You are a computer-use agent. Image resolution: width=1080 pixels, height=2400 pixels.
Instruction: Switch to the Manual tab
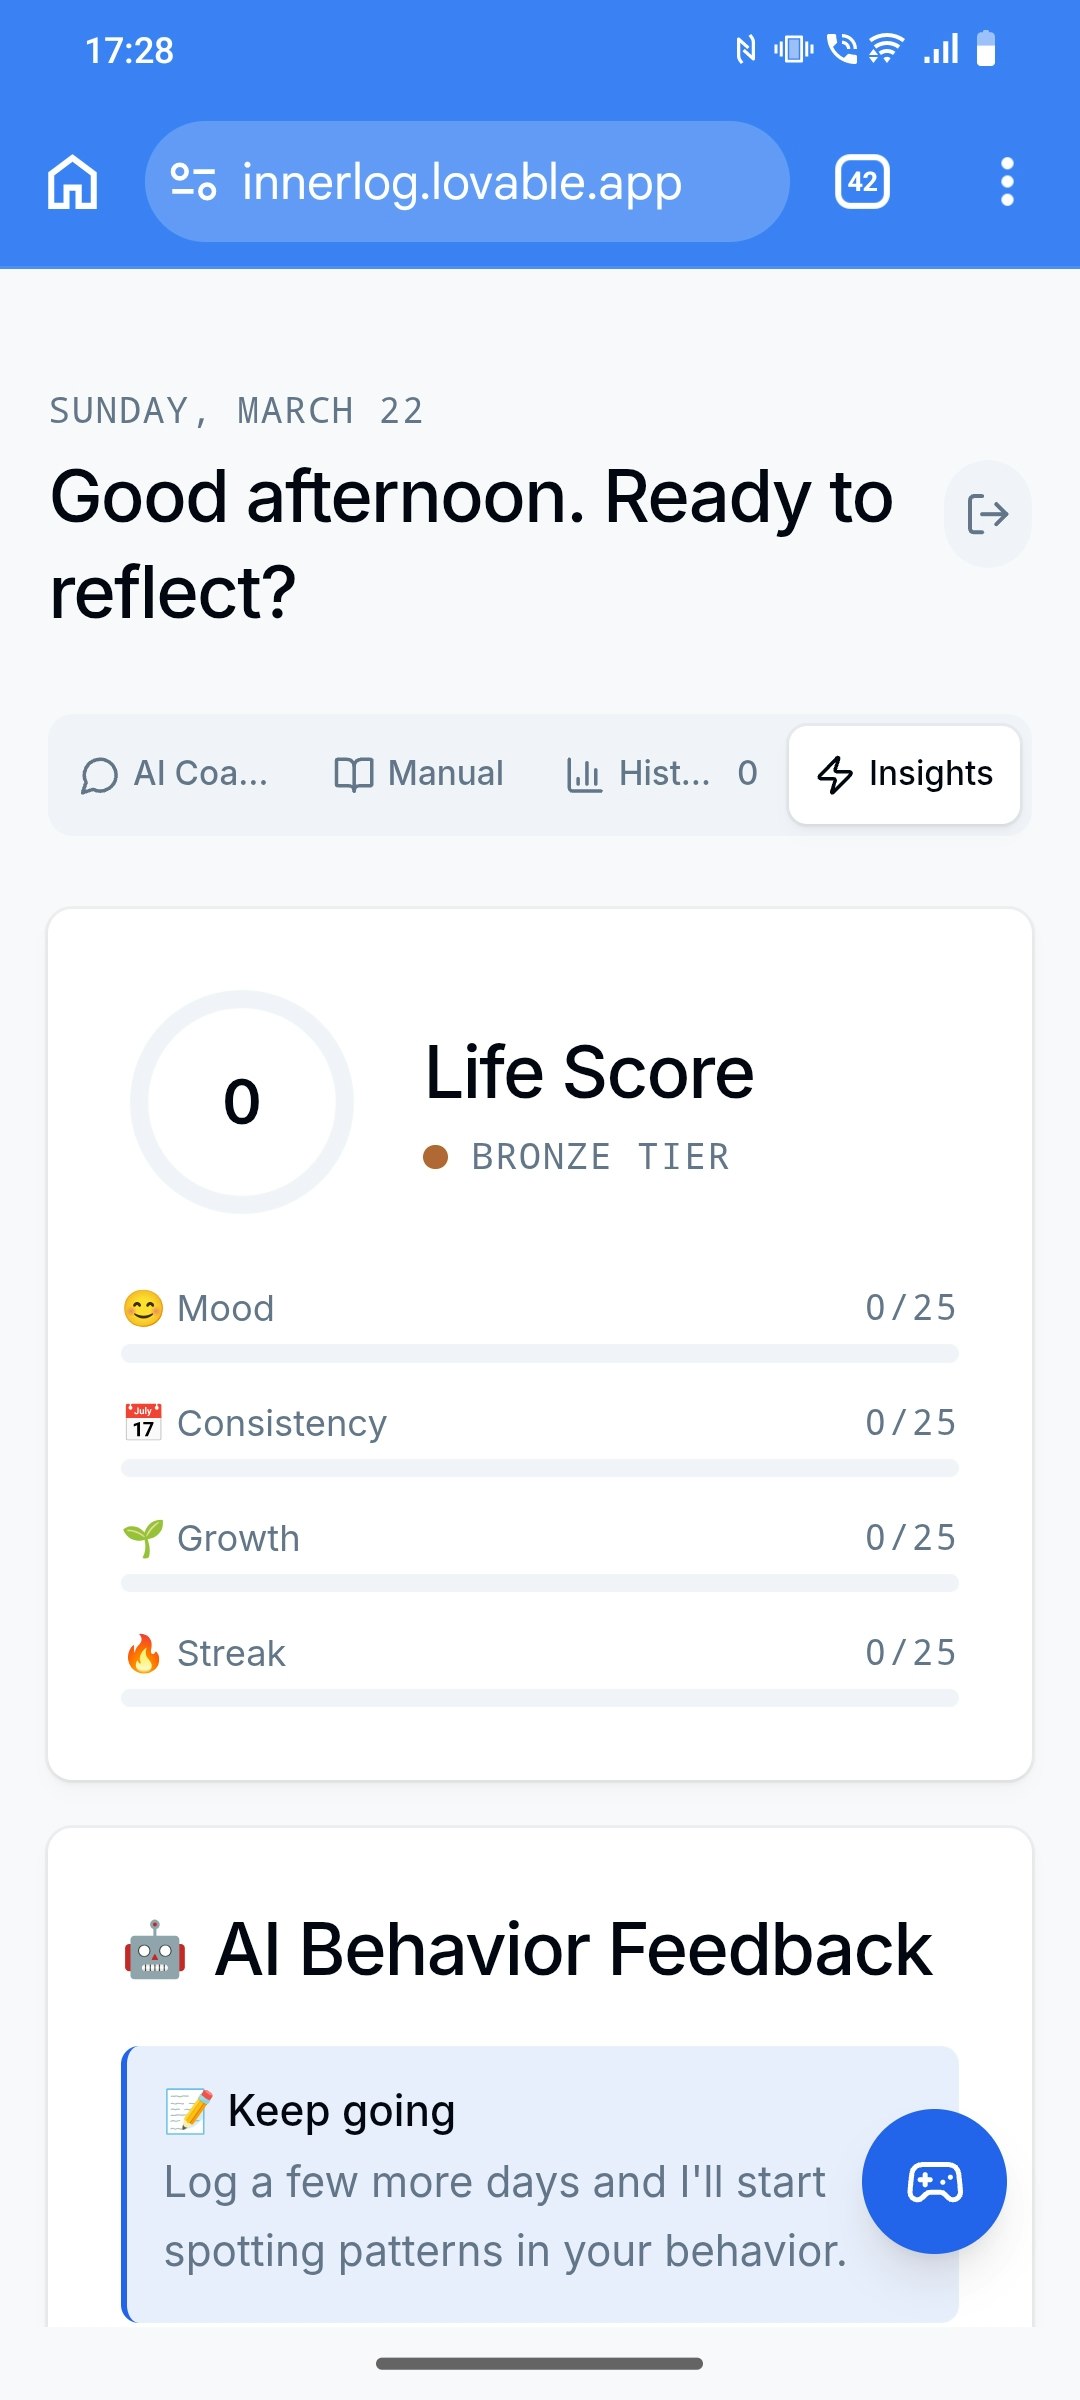419,774
